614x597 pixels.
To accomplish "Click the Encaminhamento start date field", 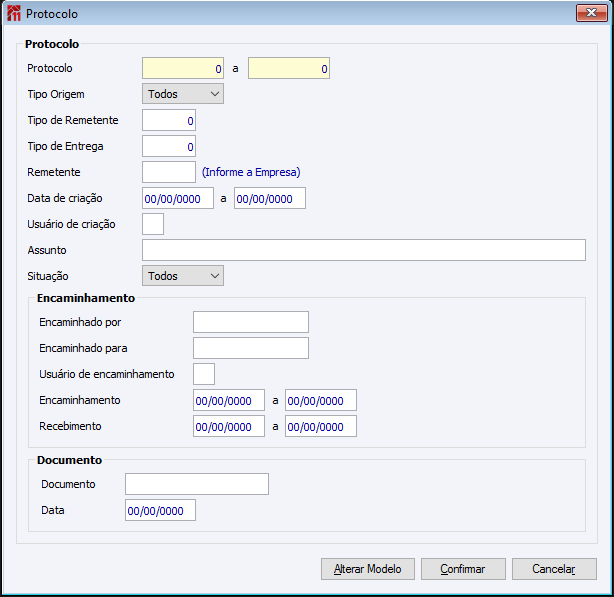I will click(x=229, y=400).
